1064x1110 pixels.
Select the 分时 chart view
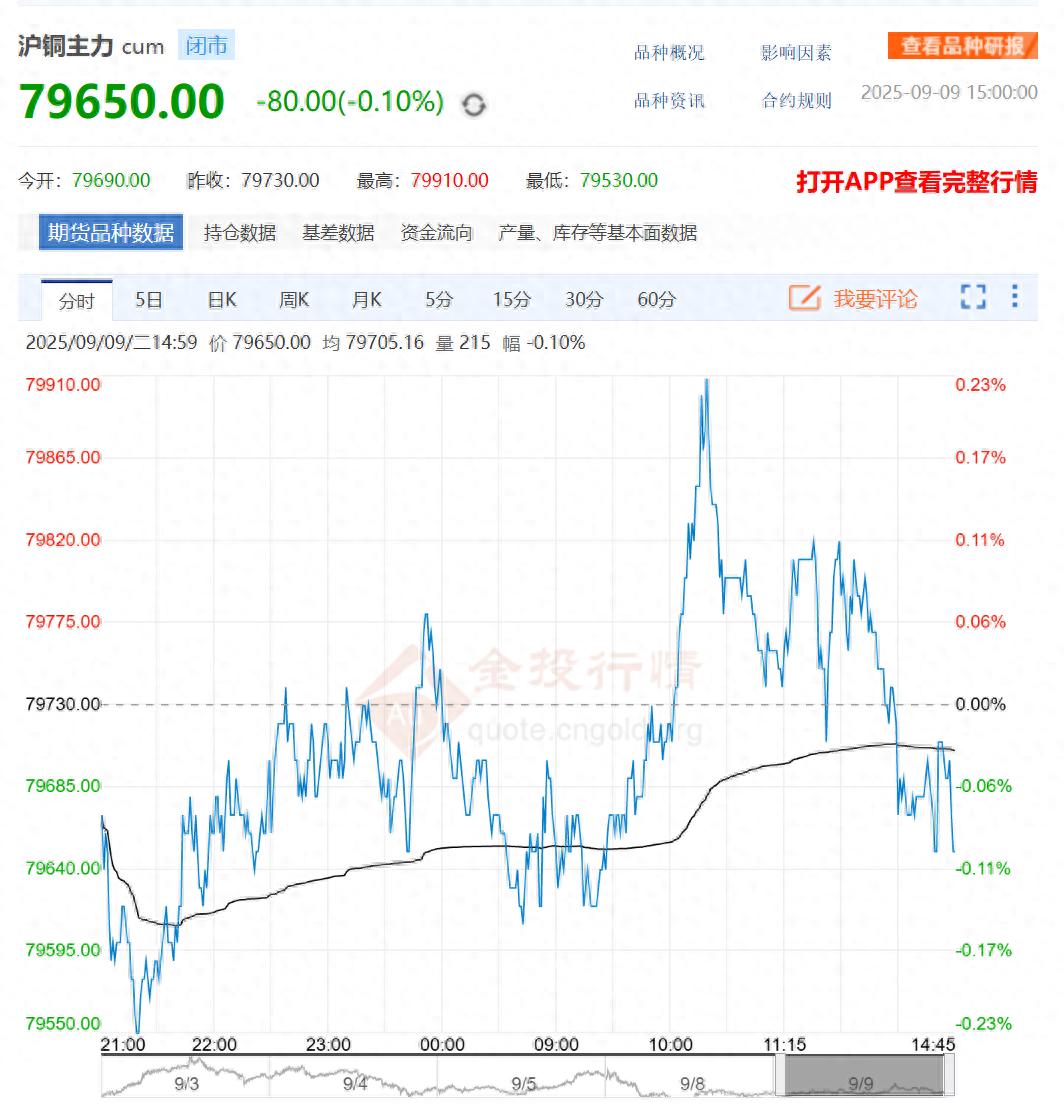click(75, 298)
